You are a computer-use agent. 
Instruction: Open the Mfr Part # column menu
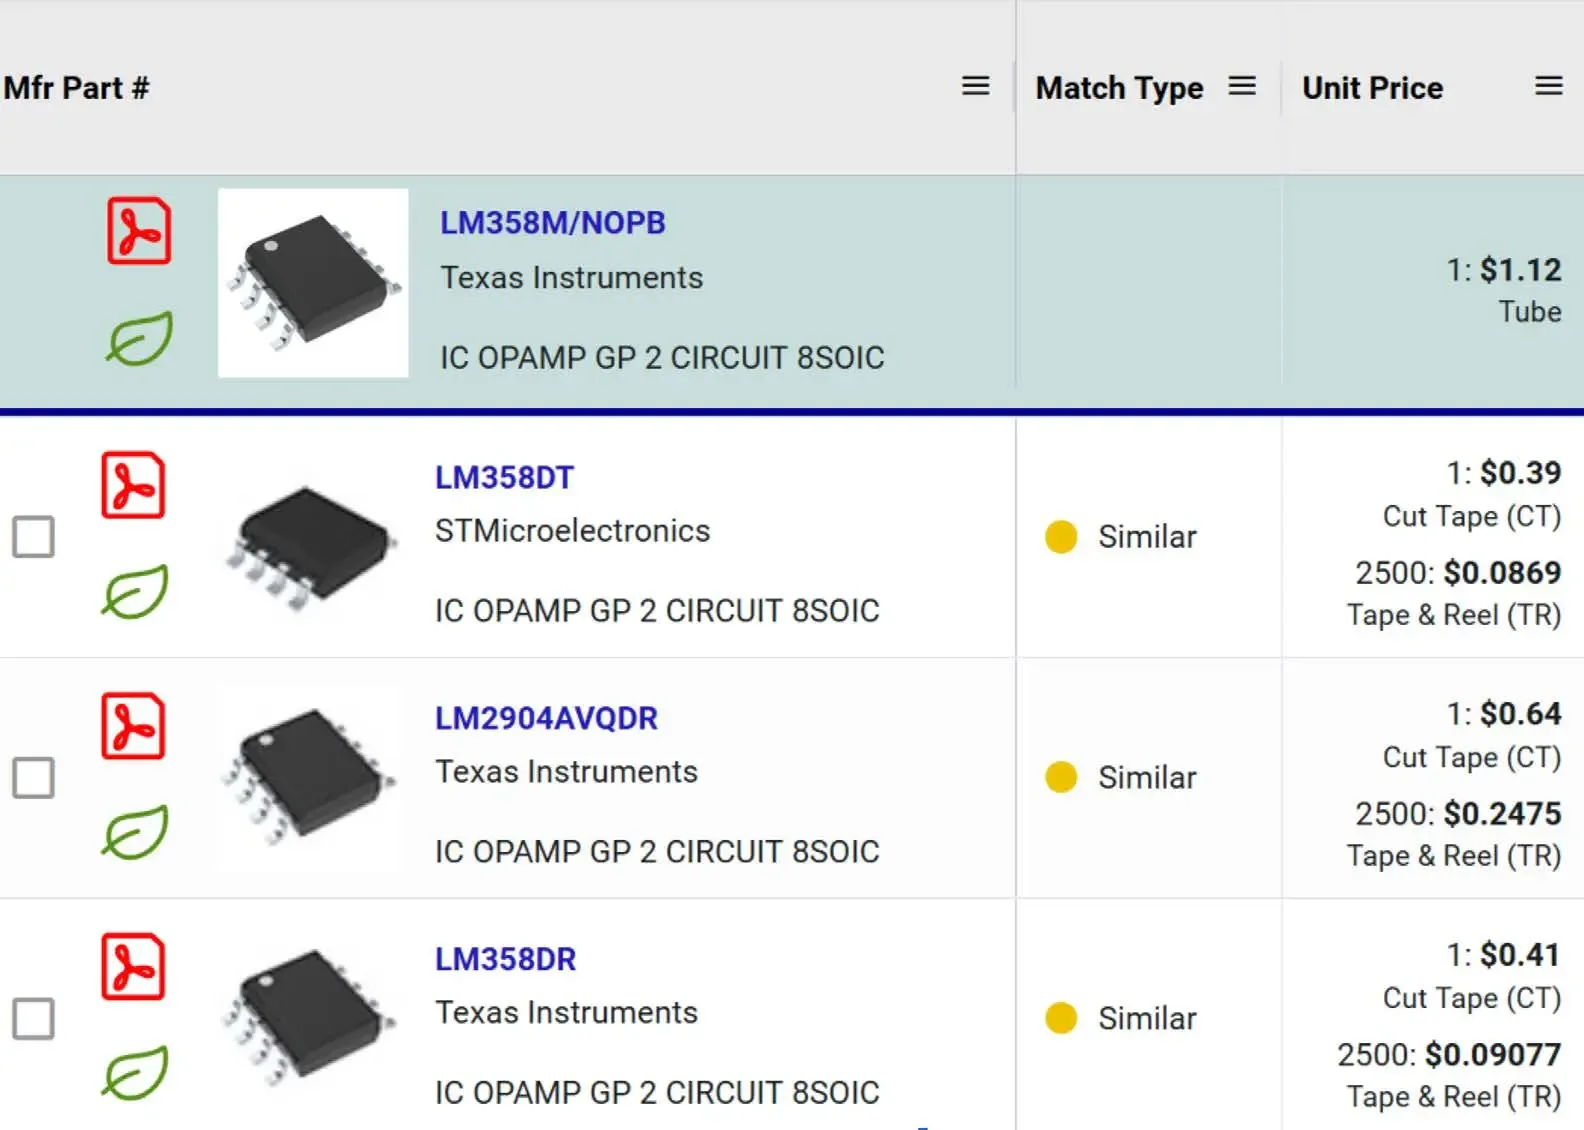(x=975, y=87)
